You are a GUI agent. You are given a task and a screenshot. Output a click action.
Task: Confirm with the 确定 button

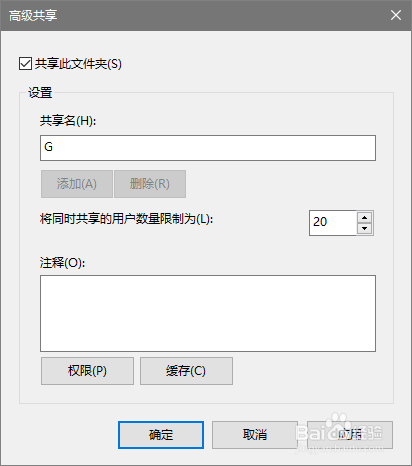pyautogui.click(x=161, y=435)
